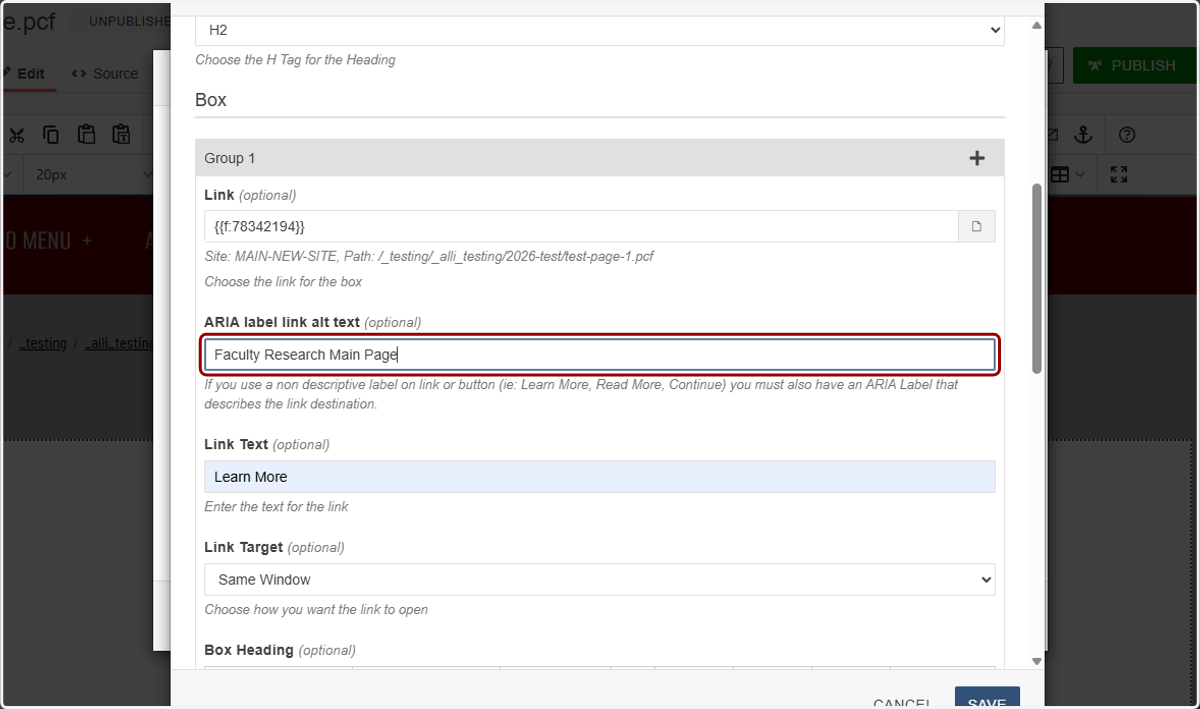Click the 'Site: MAIN-NEW-SITE, Path' text line
The image size is (1200, 709).
[429, 257]
